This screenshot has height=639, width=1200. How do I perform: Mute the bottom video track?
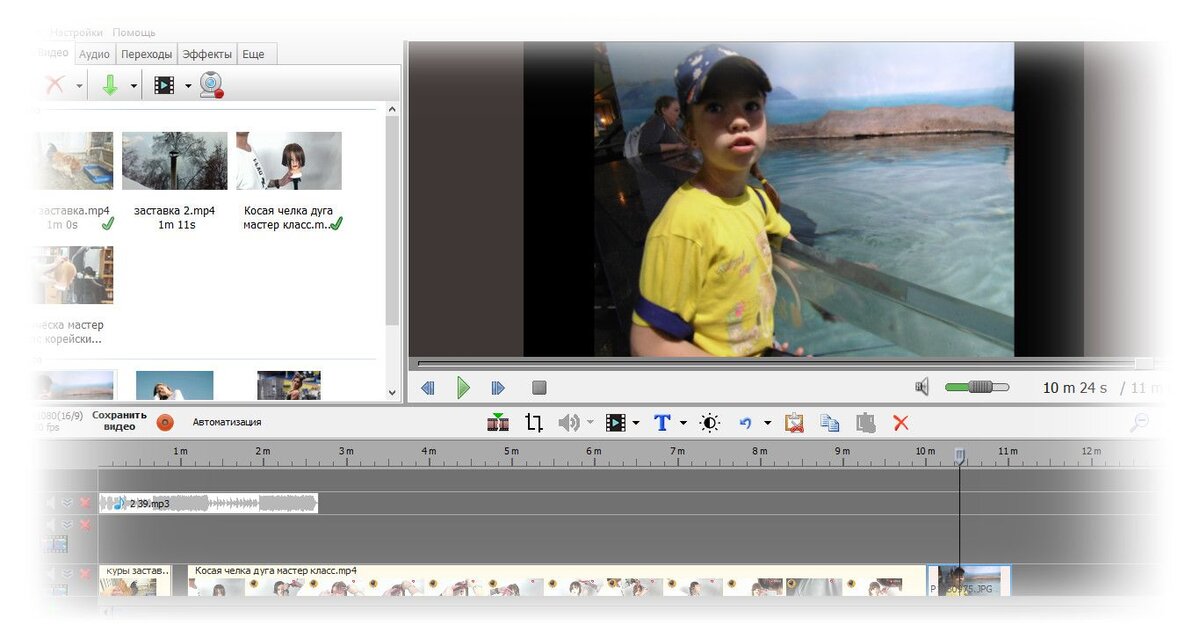[49, 573]
